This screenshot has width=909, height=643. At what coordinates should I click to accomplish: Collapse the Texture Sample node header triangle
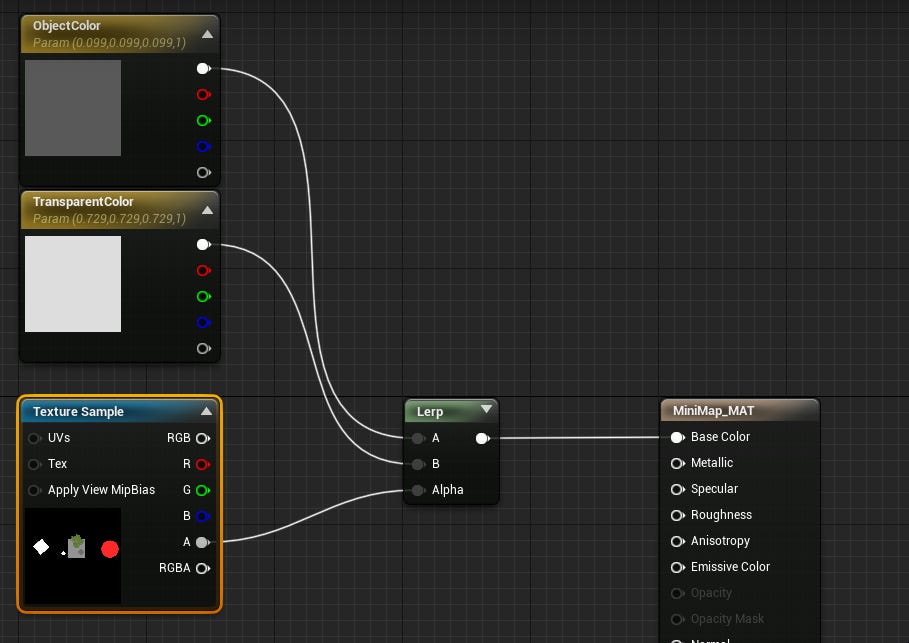tap(207, 410)
